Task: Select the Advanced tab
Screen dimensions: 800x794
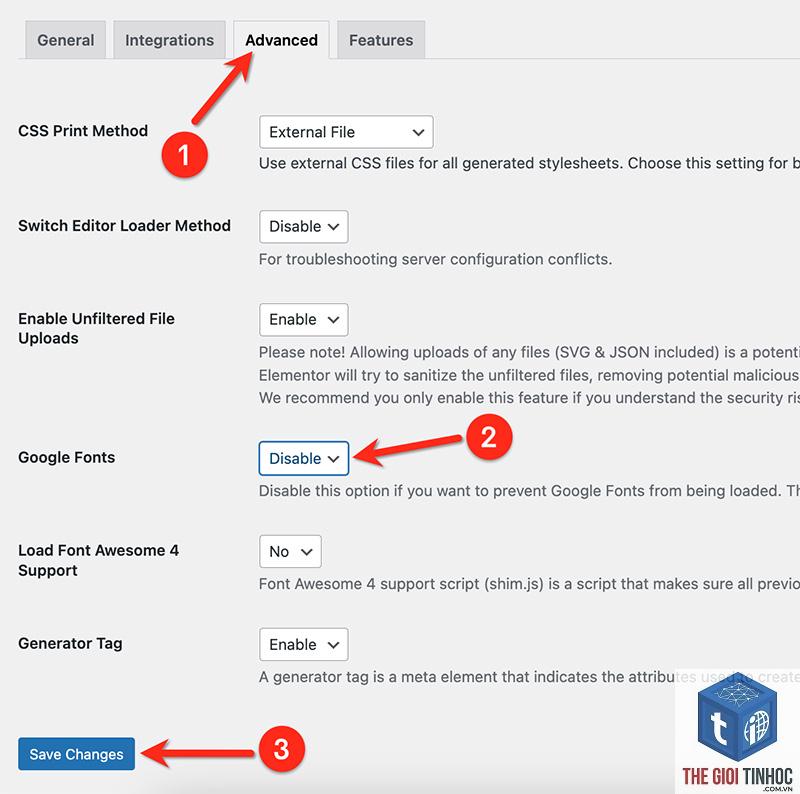Action: (x=281, y=40)
